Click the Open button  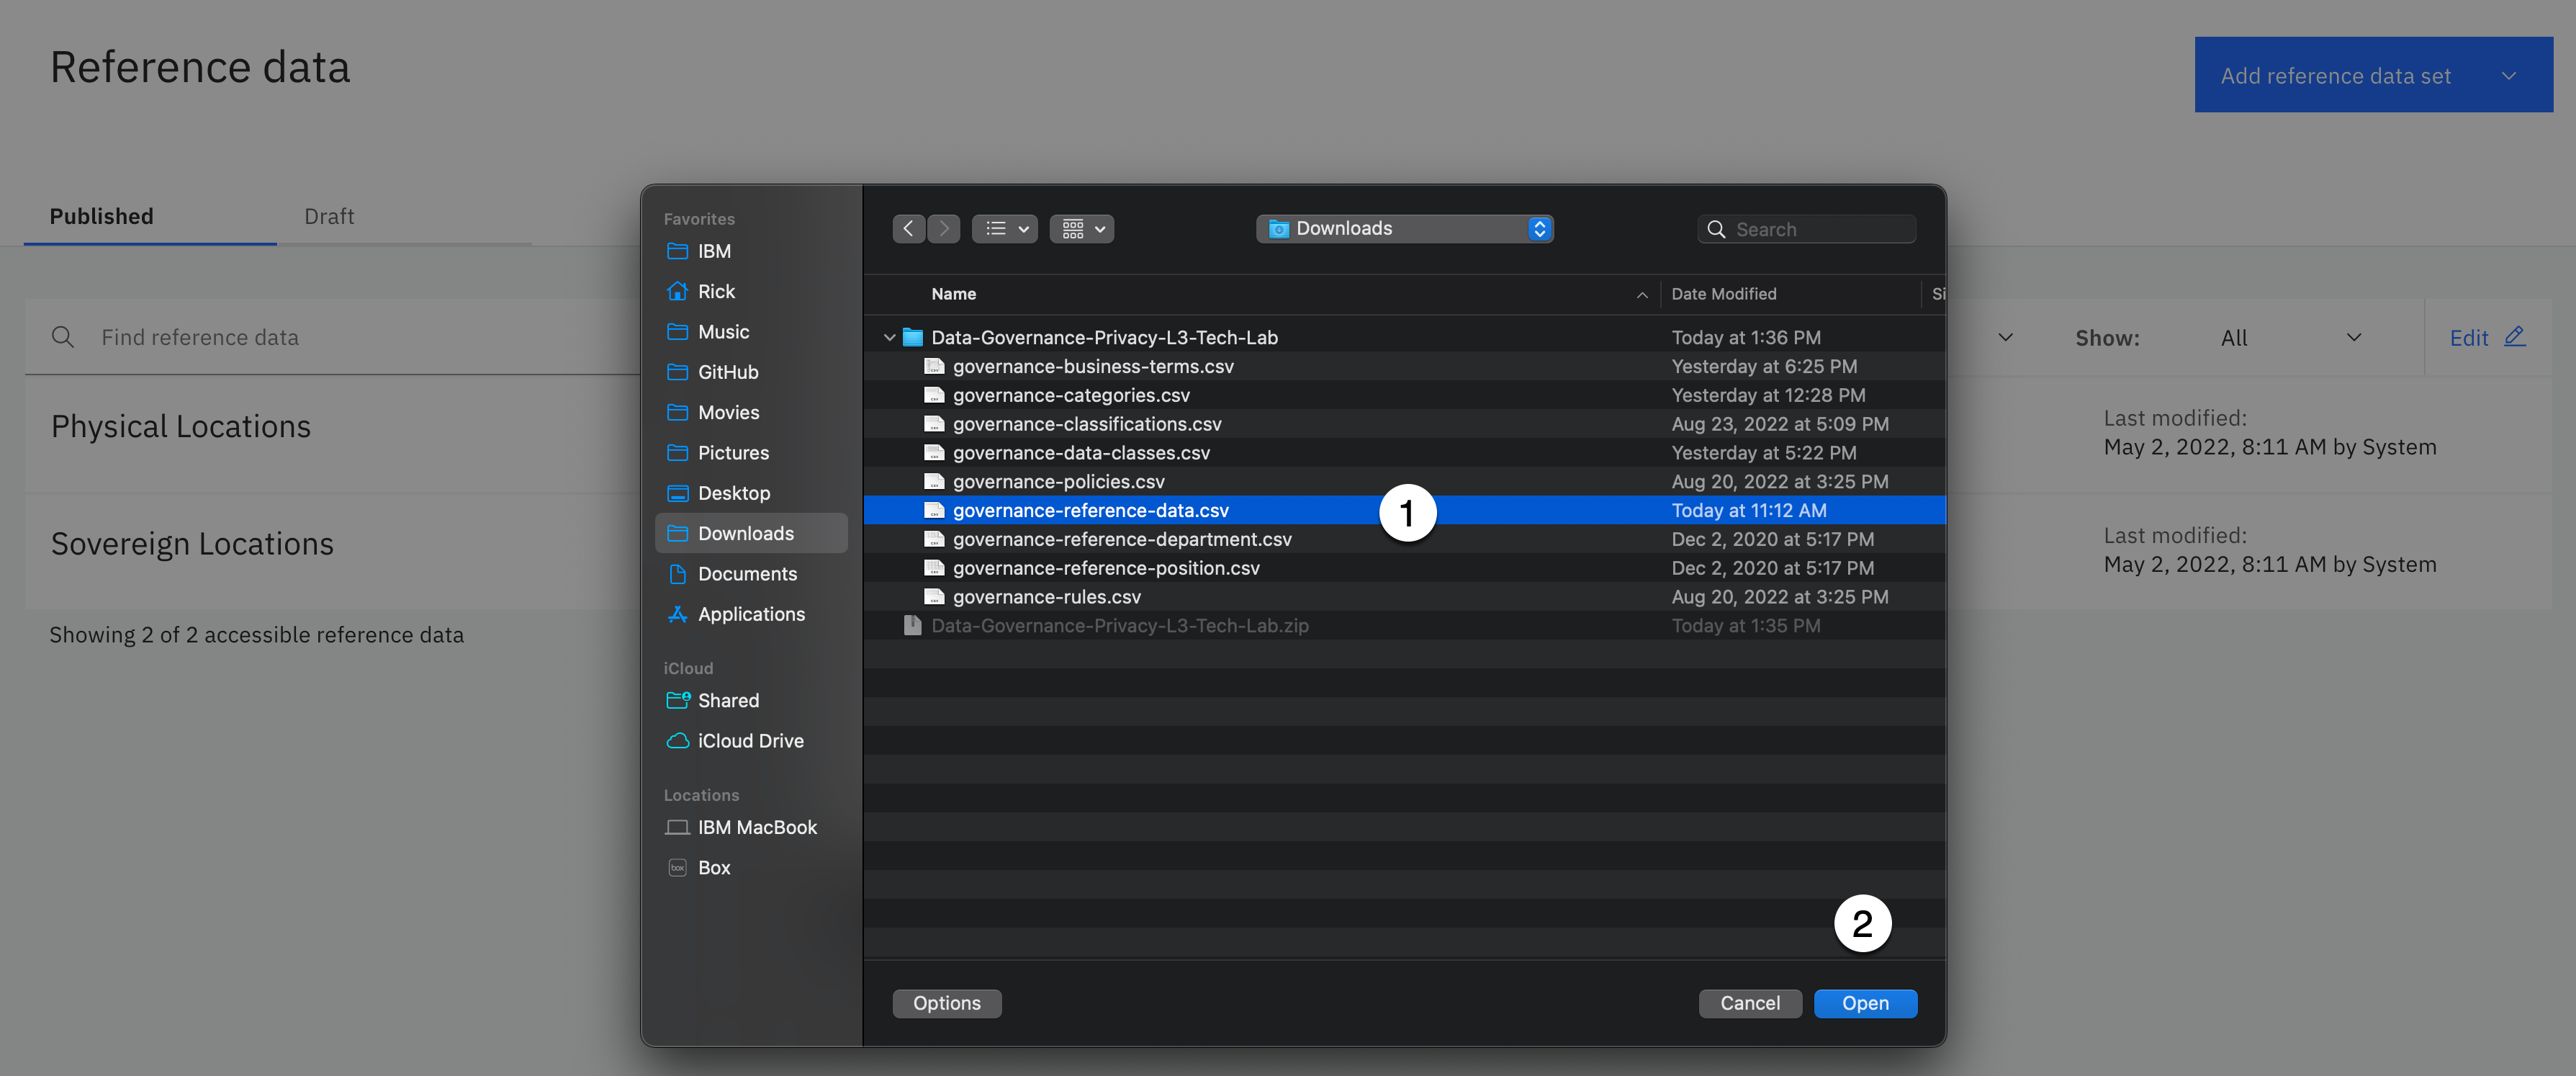tap(1865, 1003)
